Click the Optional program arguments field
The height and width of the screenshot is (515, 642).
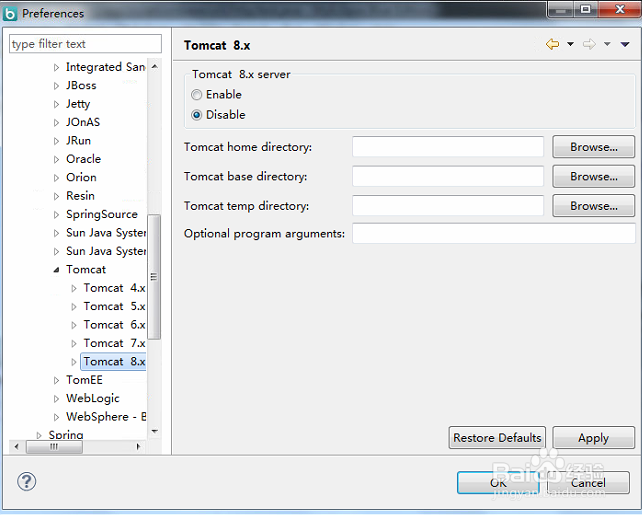pos(494,233)
